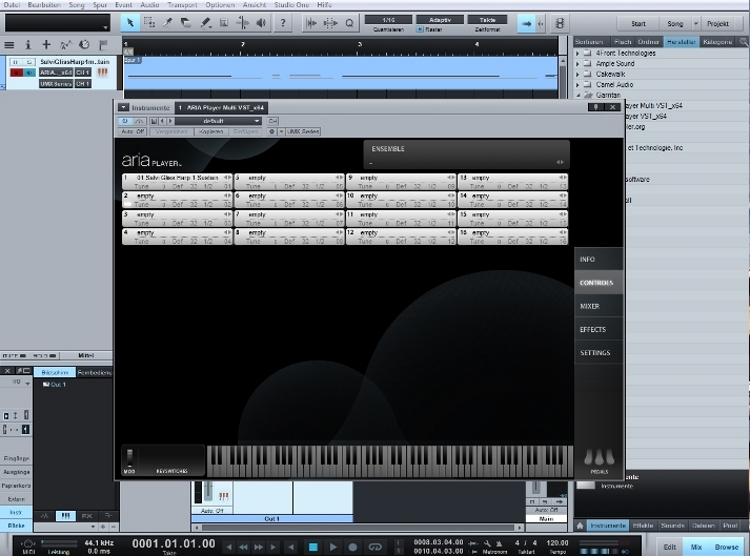750x556 pixels.
Task: Solo the SalviGlassHarp track
Action: (29, 62)
